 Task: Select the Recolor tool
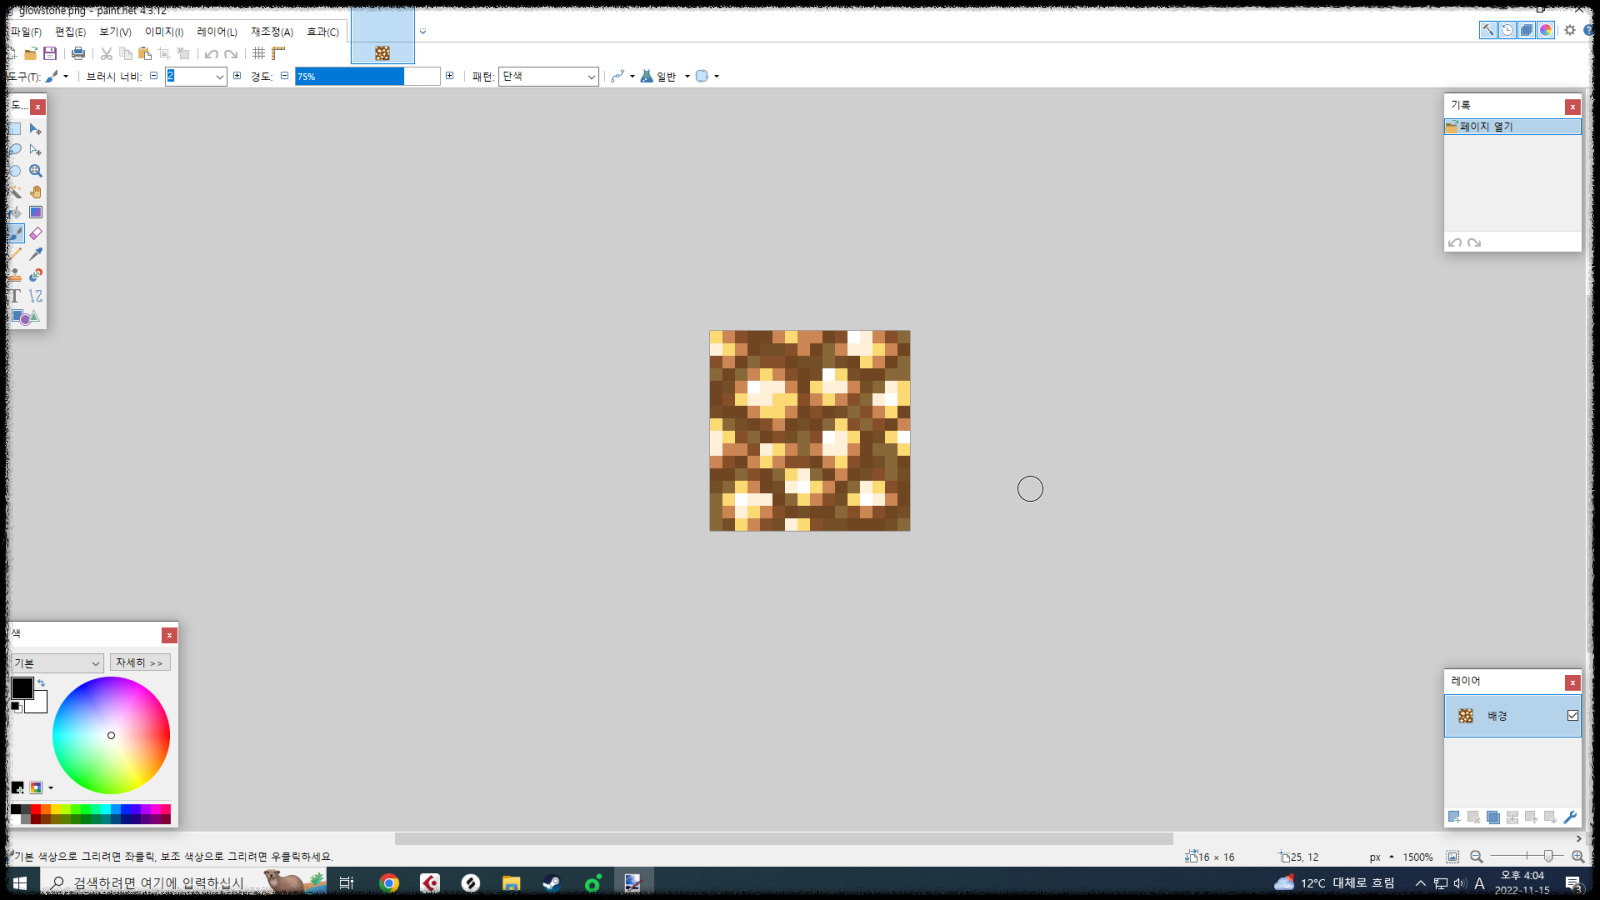(36, 275)
